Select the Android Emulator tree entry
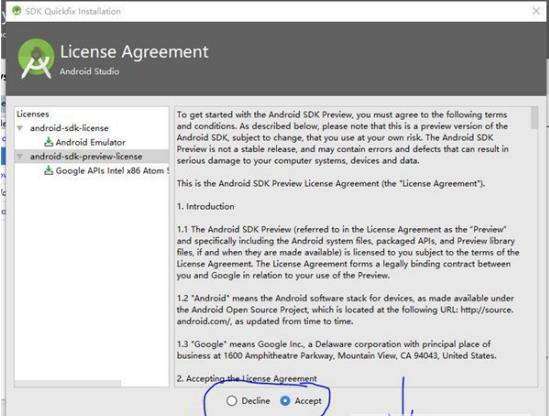The width and height of the screenshot is (549, 416). pyautogui.click(x=90, y=142)
